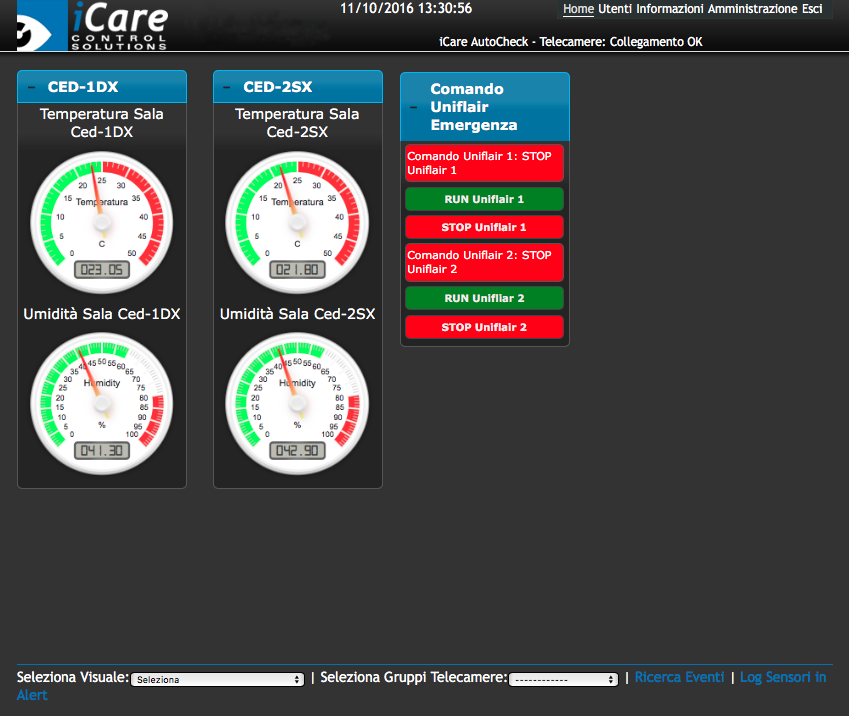Click the Umidità Sala Ced-2SX label

pos(297,314)
